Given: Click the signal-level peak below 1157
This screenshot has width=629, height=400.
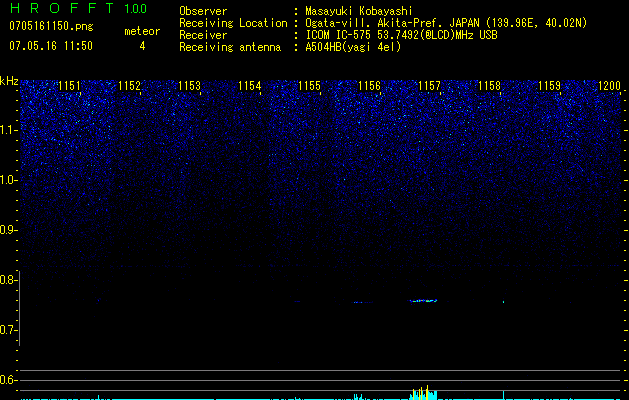Looking at the screenshot, I should (424, 392).
